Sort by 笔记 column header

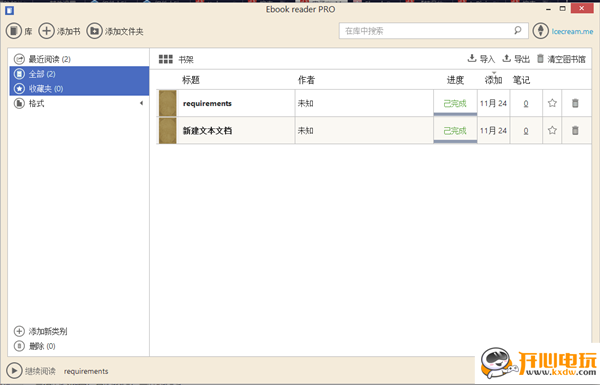point(521,80)
